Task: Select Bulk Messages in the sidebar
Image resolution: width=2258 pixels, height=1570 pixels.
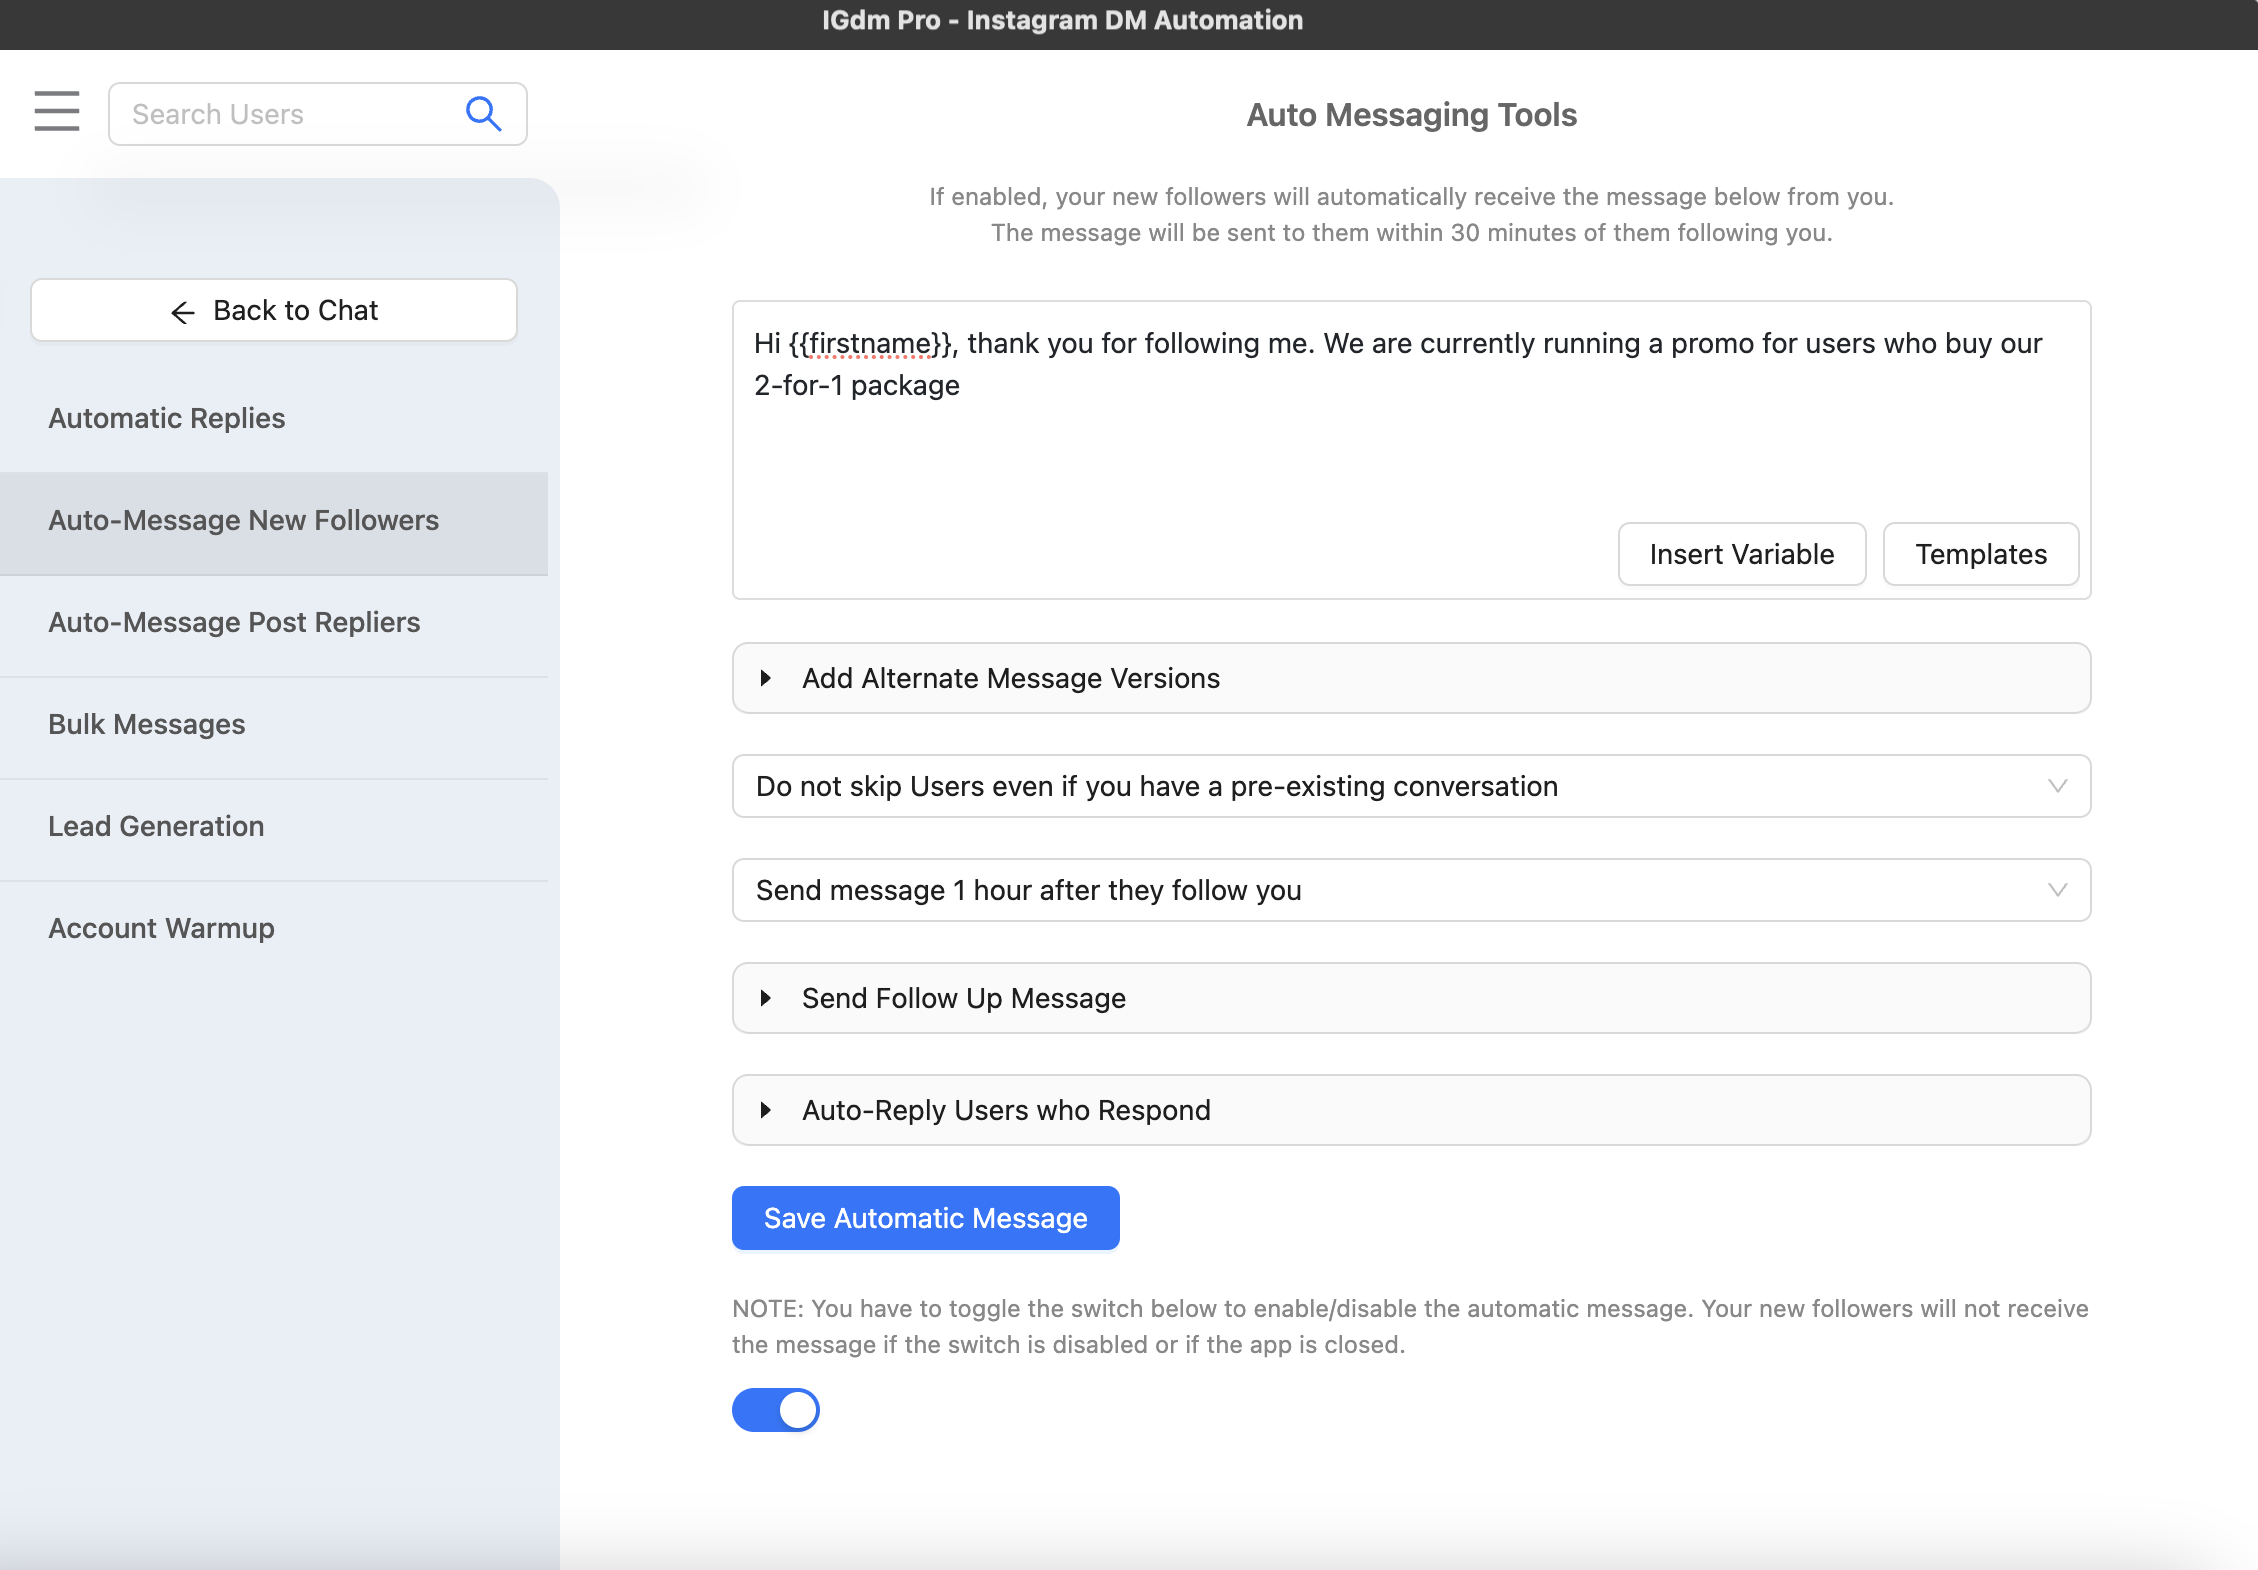Action: point(147,724)
